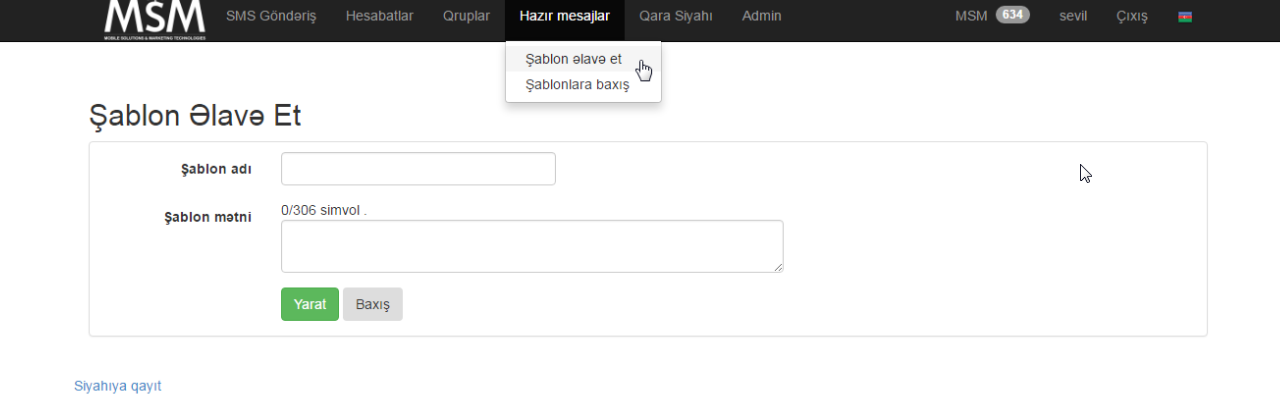The width and height of the screenshot is (1280, 418).
Task: Click the MSM account label
Action: click(x=971, y=16)
